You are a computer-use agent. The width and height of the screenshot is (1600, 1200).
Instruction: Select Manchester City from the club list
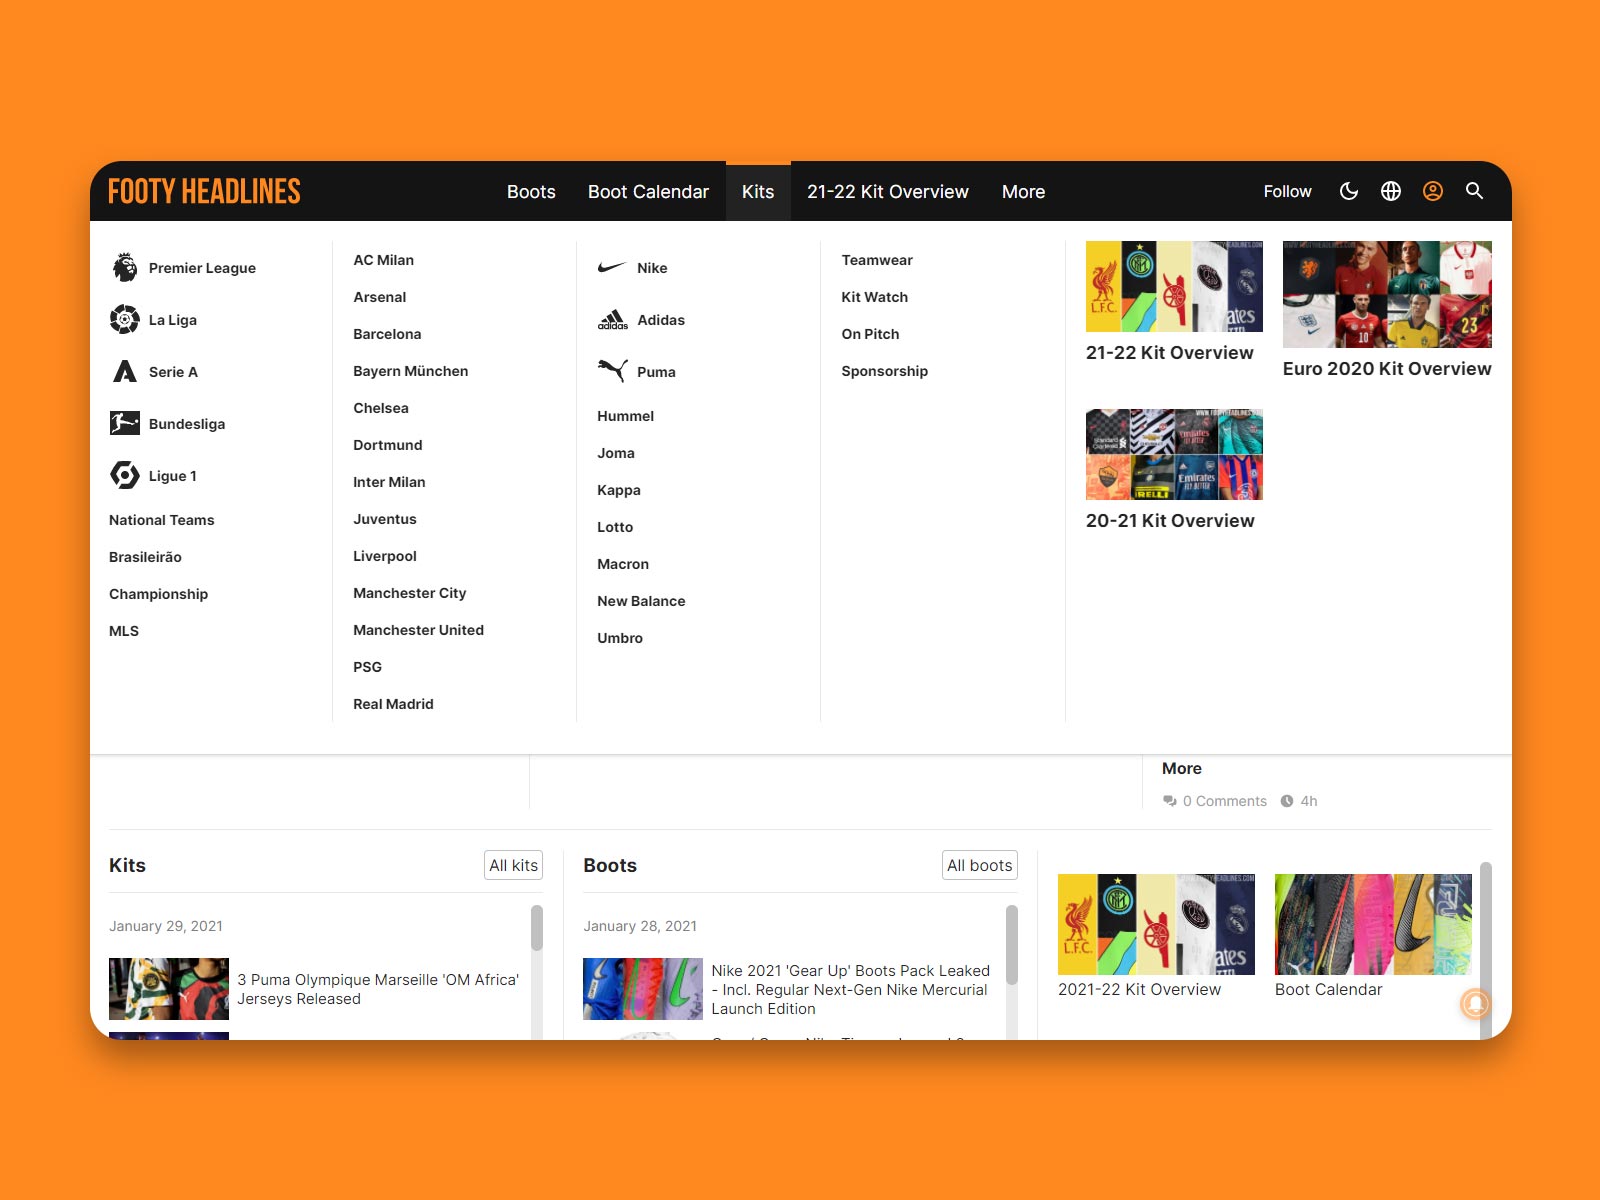click(410, 593)
